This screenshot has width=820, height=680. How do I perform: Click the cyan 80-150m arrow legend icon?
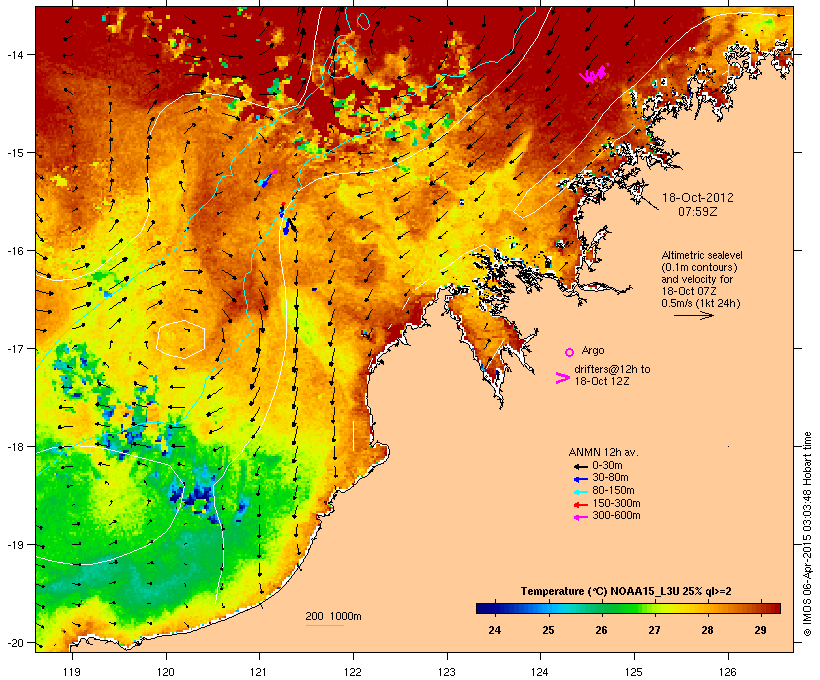coord(580,492)
